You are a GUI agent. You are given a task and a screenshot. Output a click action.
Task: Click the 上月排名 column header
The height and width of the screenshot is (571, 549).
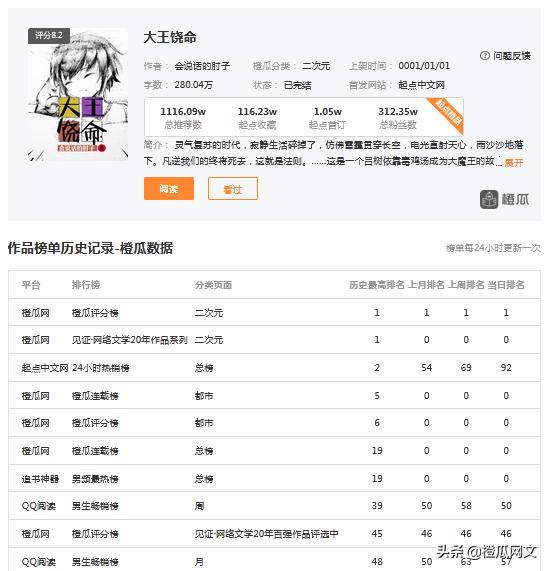coord(426,285)
